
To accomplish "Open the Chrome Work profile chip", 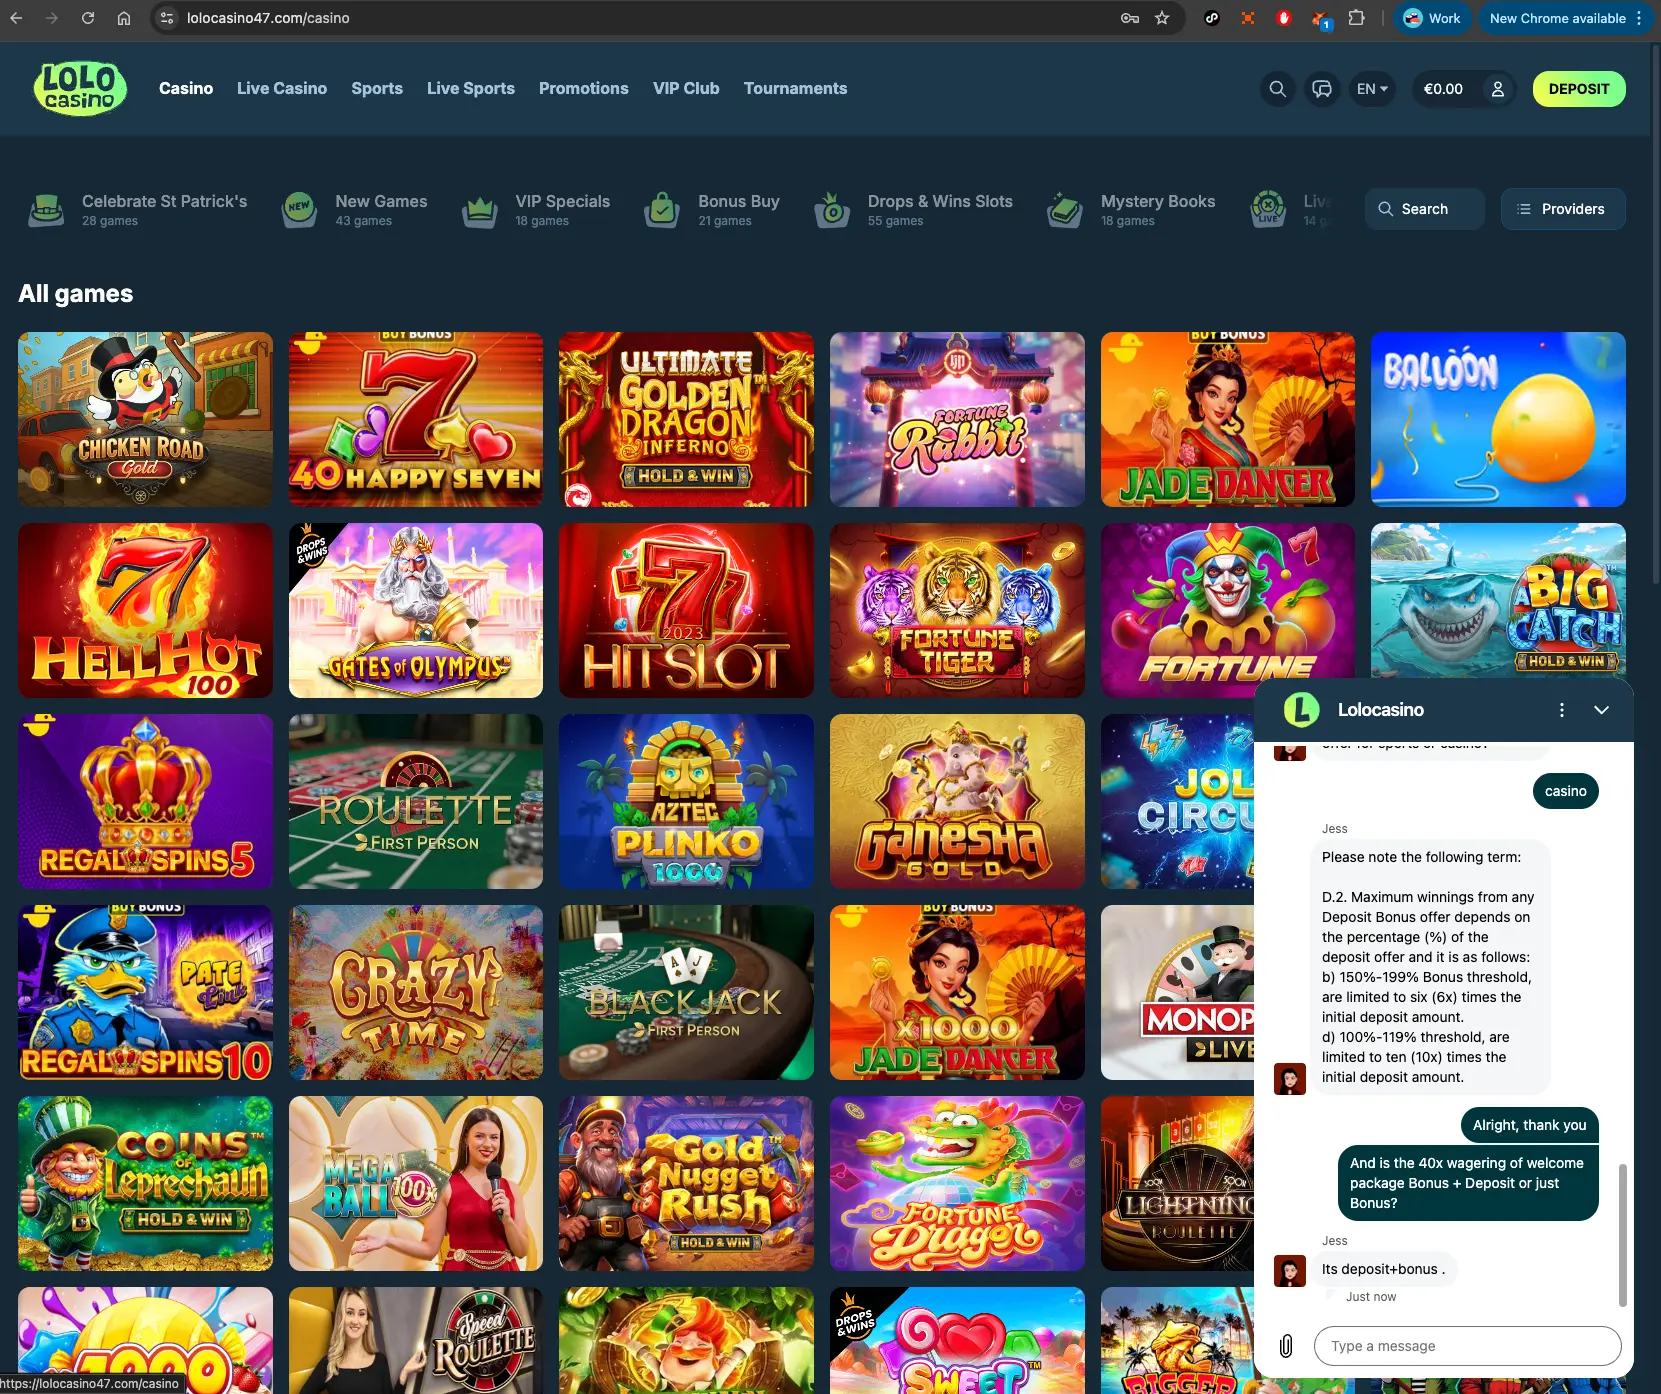I will click(1432, 18).
